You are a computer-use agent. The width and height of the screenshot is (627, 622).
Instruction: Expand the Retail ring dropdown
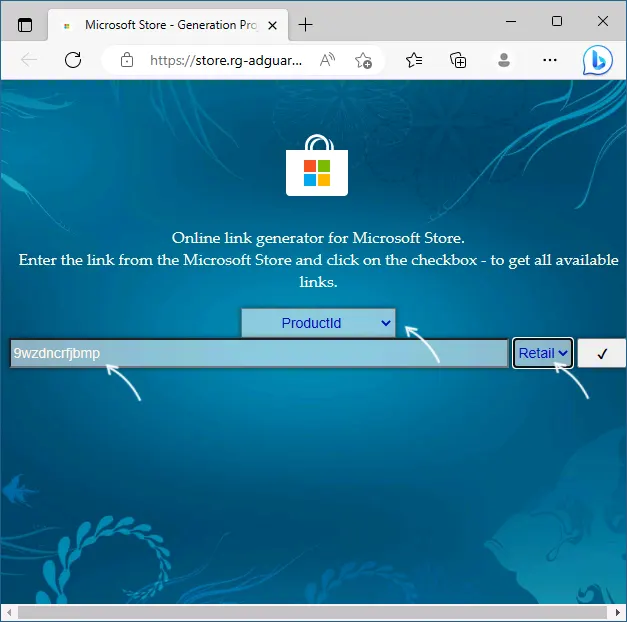coord(543,353)
